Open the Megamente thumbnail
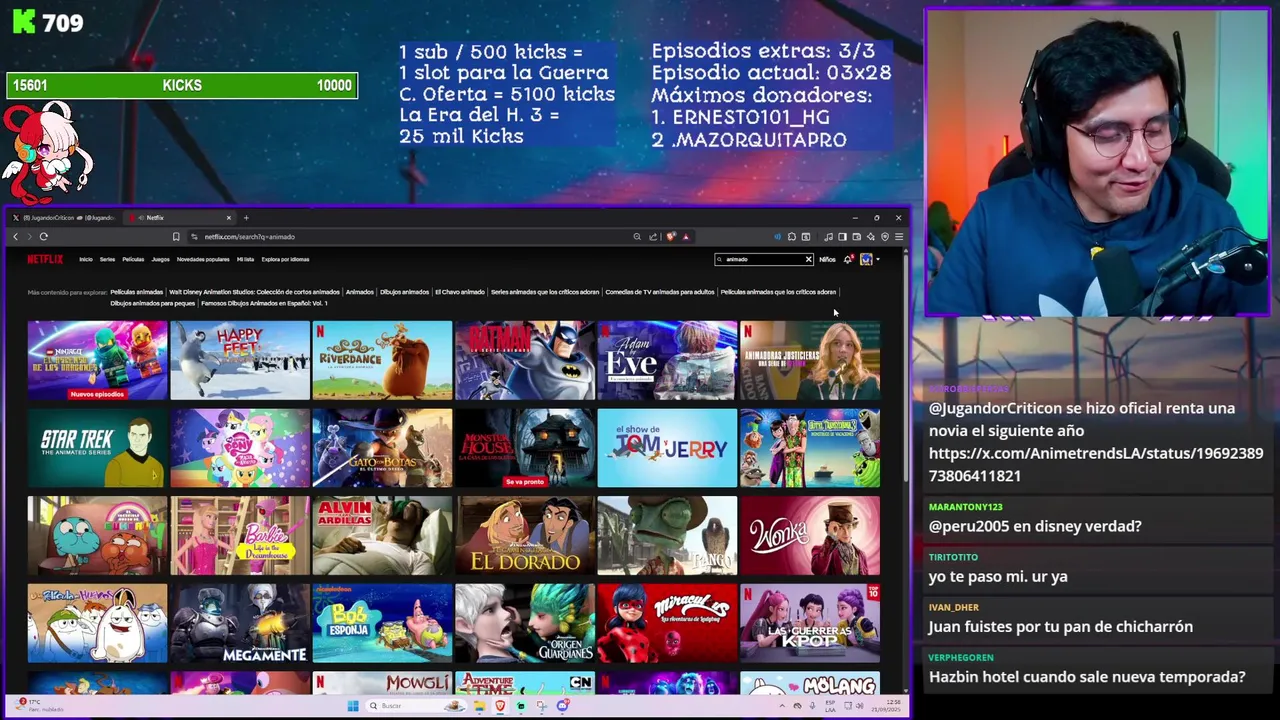This screenshot has width=1280, height=720. (240, 624)
